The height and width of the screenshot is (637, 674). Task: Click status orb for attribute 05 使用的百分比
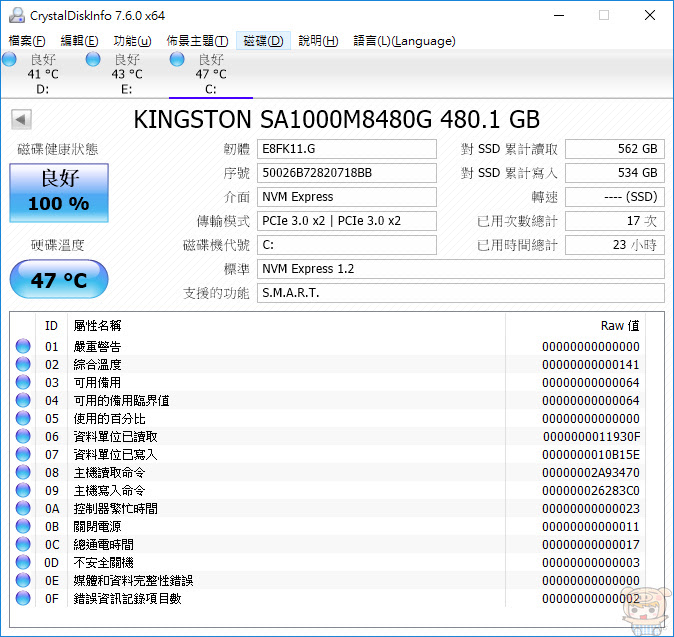23,418
